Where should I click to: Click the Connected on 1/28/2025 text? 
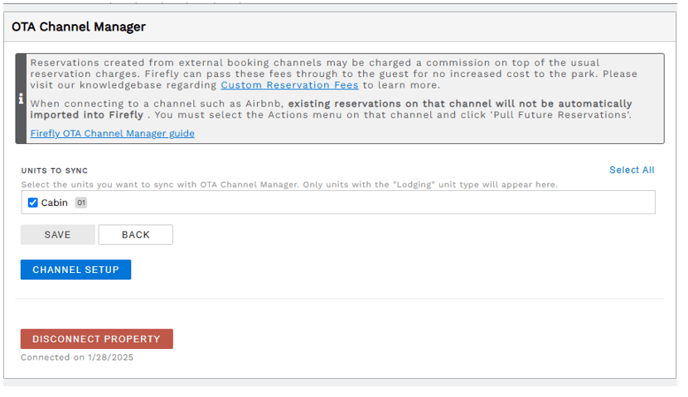[x=77, y=358]
